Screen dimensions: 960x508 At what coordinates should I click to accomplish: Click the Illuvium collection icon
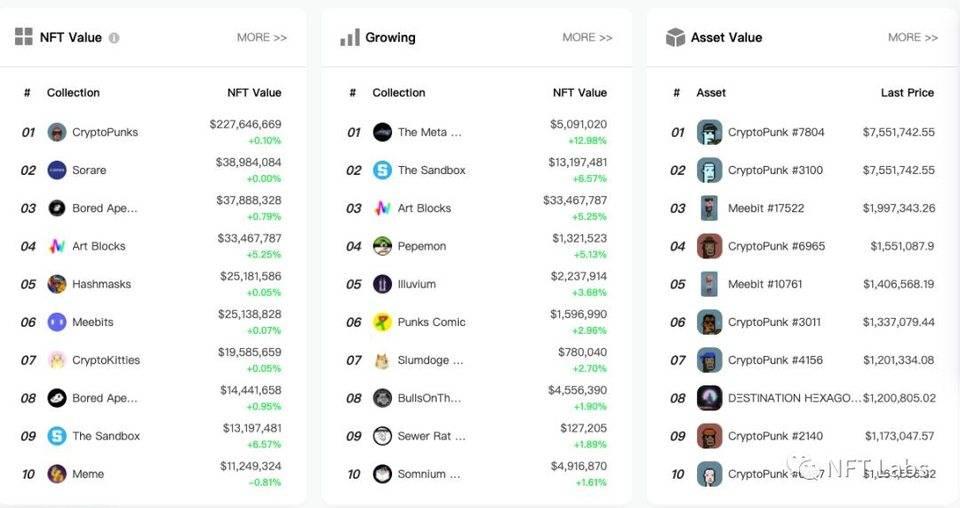(x=382, y=284)
